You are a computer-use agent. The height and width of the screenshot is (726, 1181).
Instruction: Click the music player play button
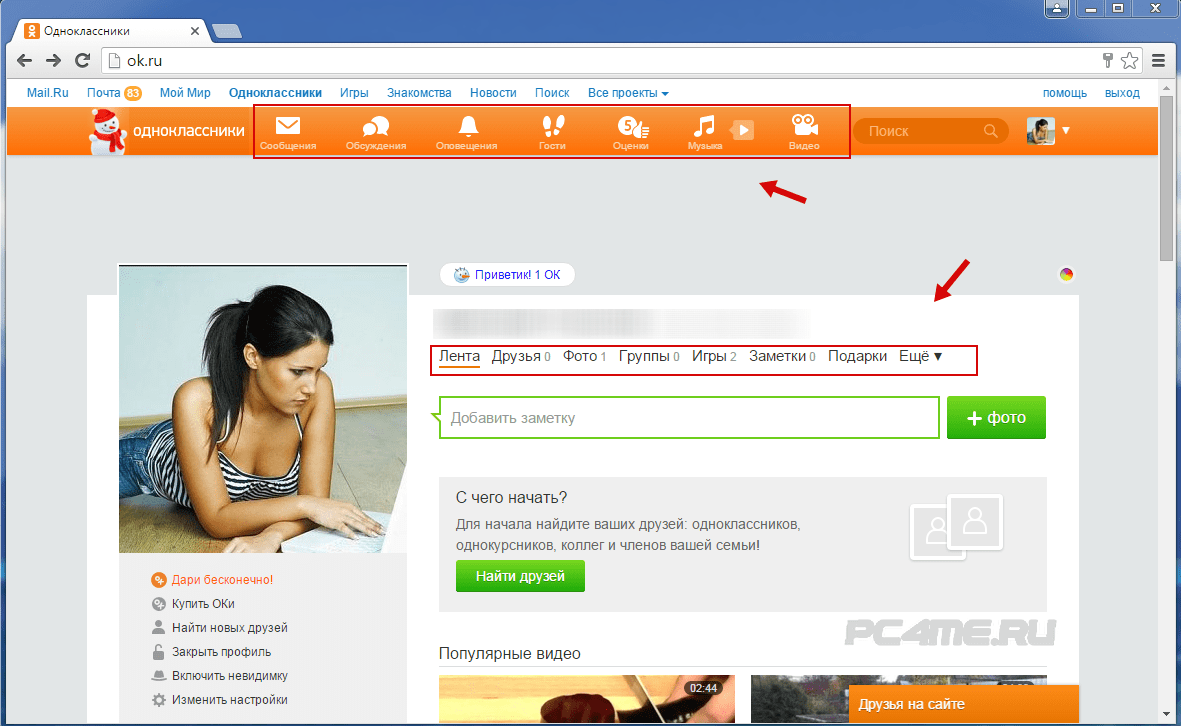pyautogui.click(x=742, y=130)
